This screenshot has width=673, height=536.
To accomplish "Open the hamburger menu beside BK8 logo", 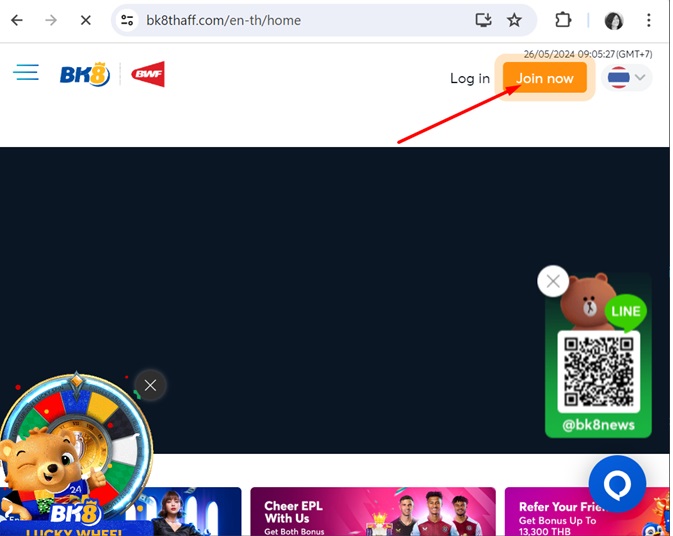I will point(26,73).
